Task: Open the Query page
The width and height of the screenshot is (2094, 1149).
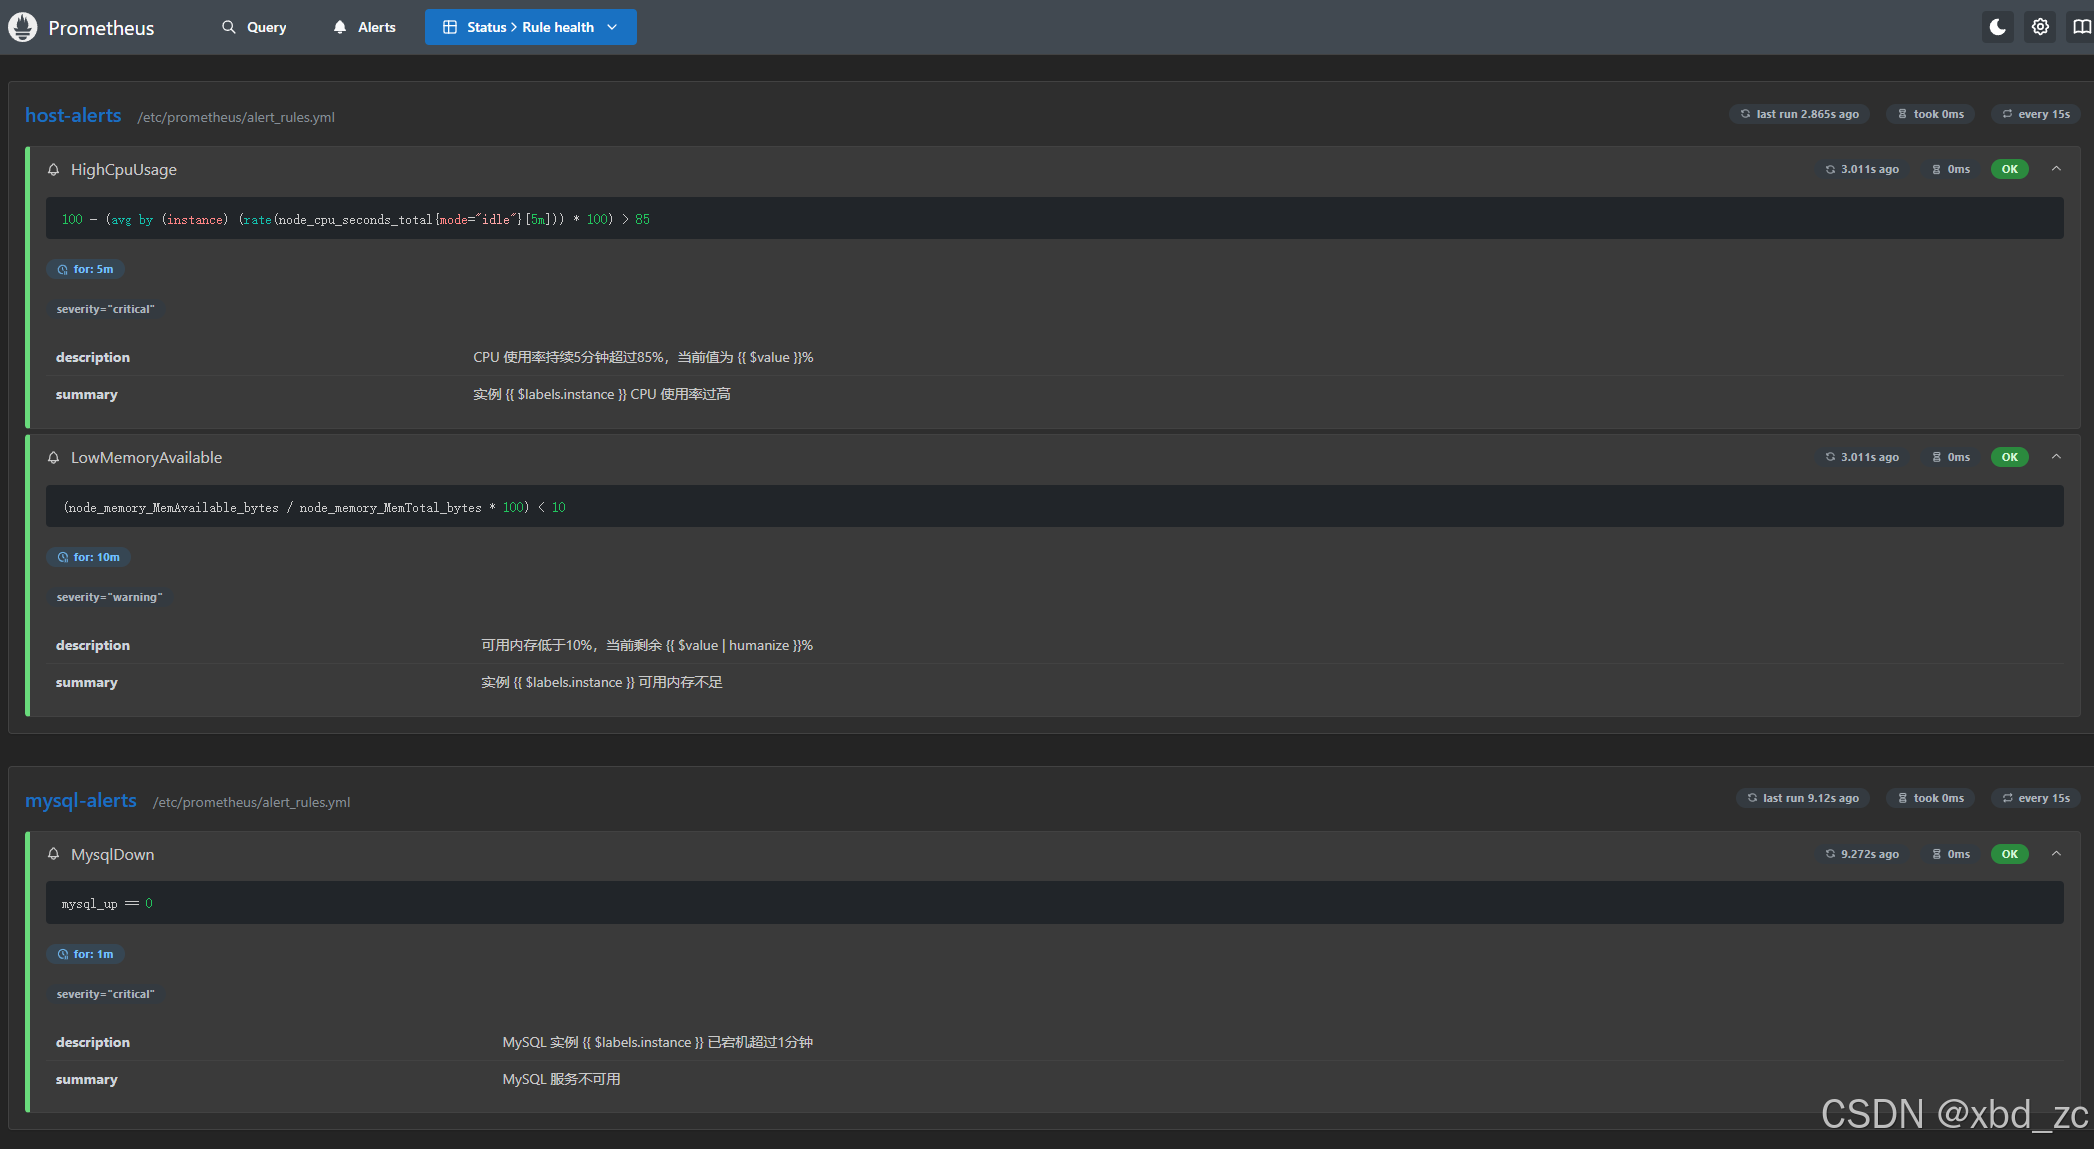Action: pyautogui.click(x=266, y=27)
